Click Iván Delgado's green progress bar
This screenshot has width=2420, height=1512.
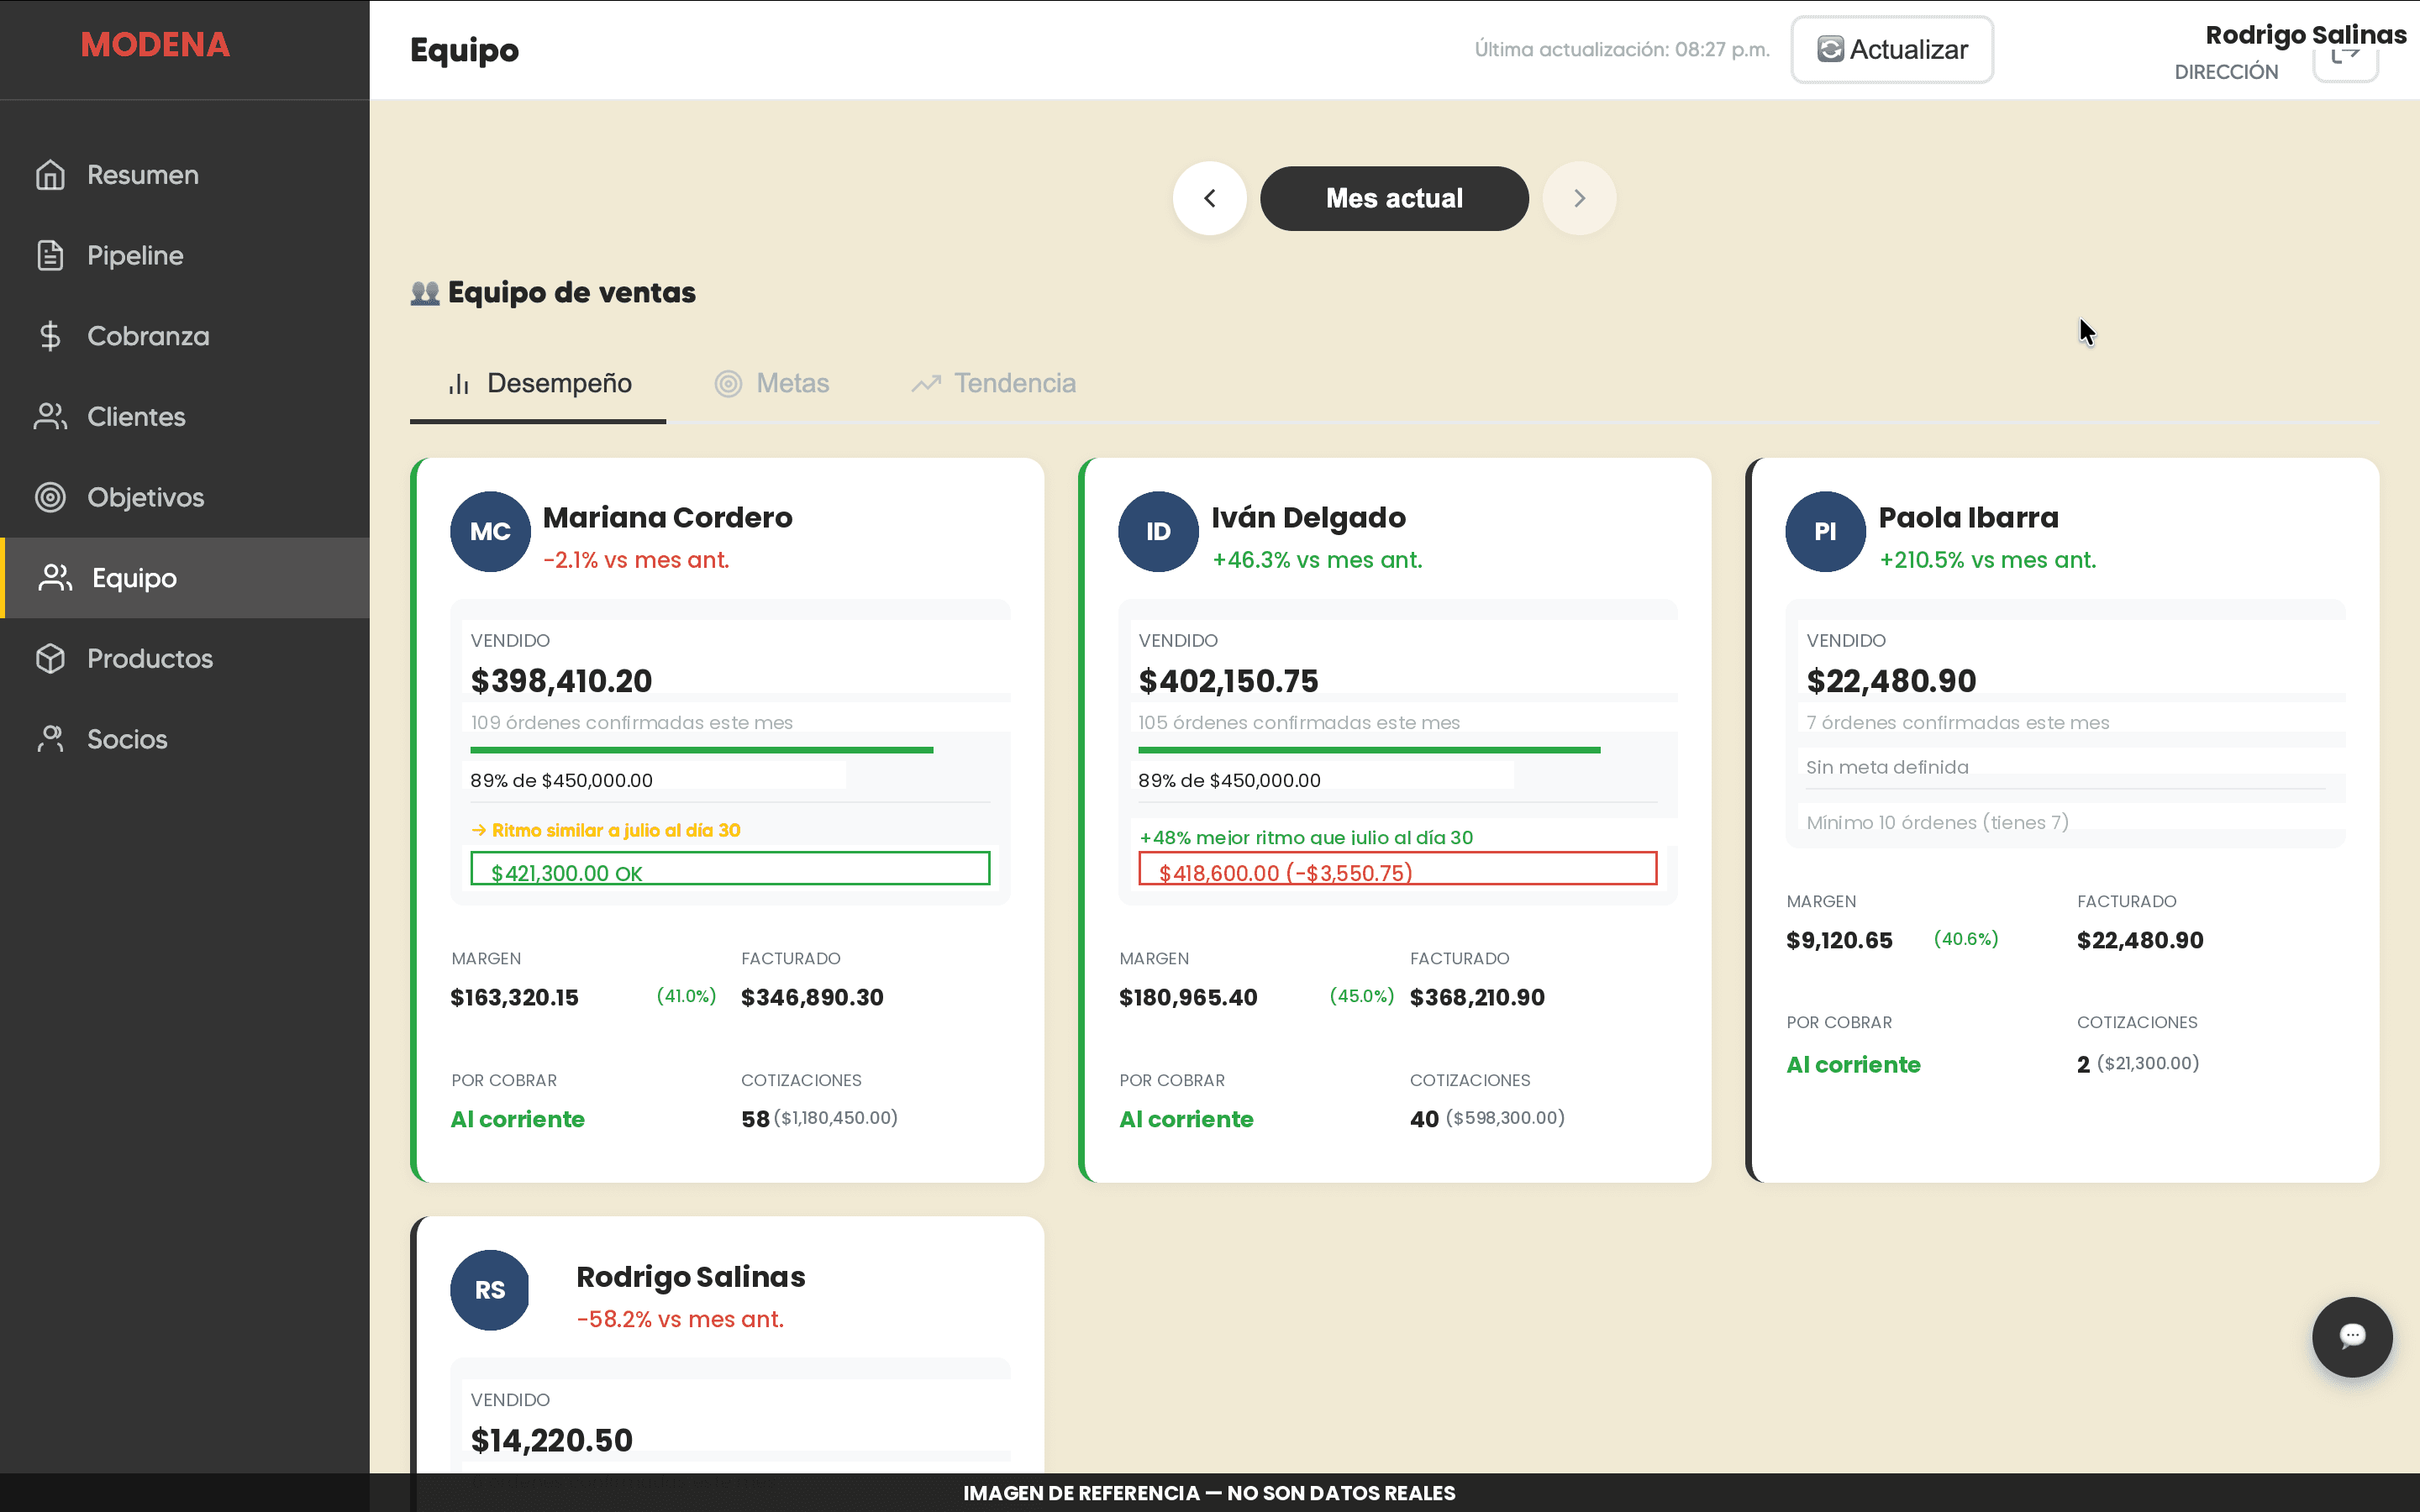pos(1369,750)
